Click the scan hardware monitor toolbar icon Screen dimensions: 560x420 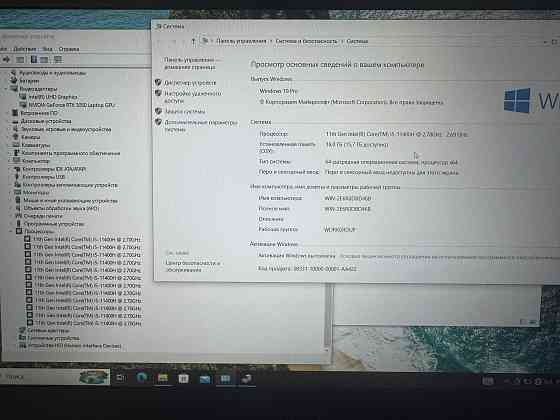(x=58, y=59)
